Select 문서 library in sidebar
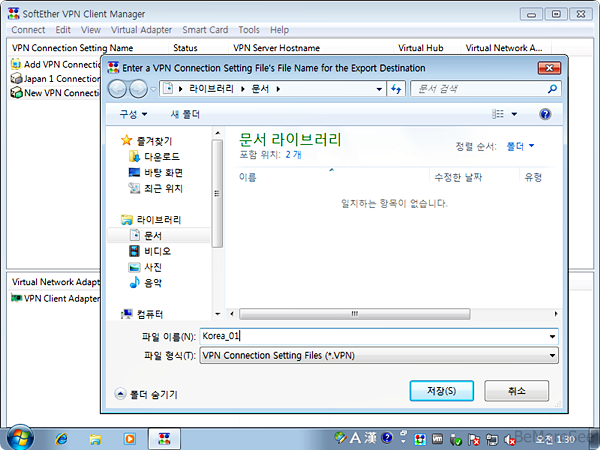600x450 pixels. pyautogui.click(x=146, y=235)
